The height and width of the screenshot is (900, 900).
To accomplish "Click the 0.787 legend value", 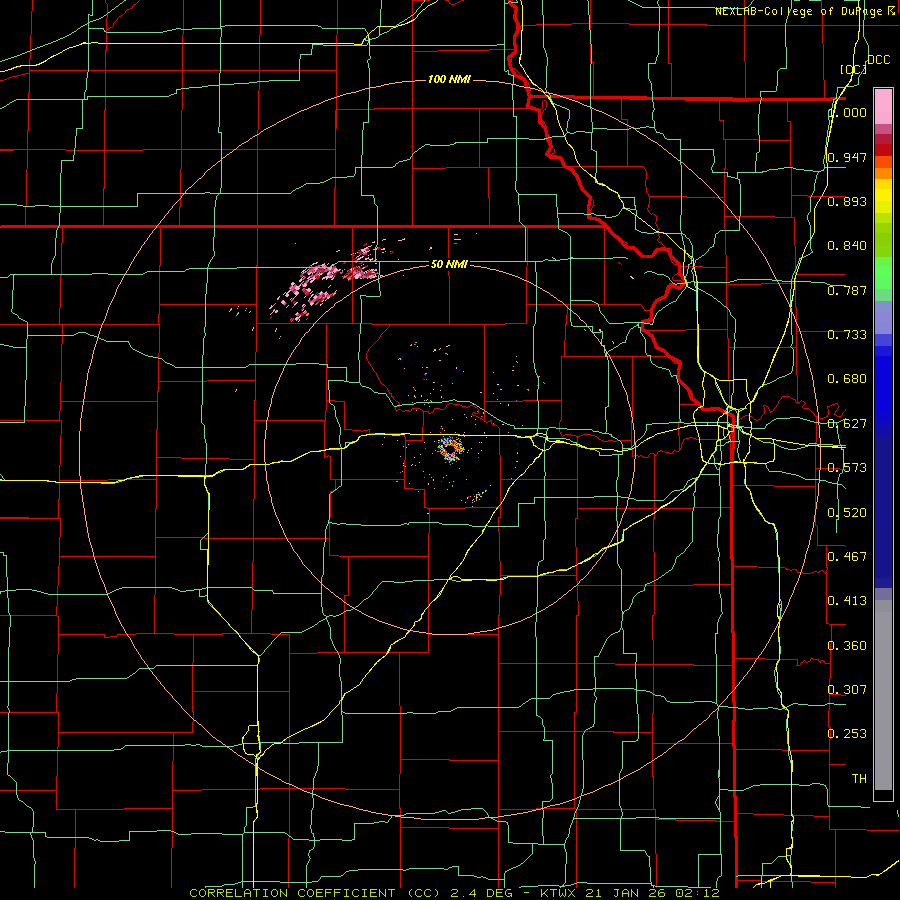I will click(x=847, y=290).
